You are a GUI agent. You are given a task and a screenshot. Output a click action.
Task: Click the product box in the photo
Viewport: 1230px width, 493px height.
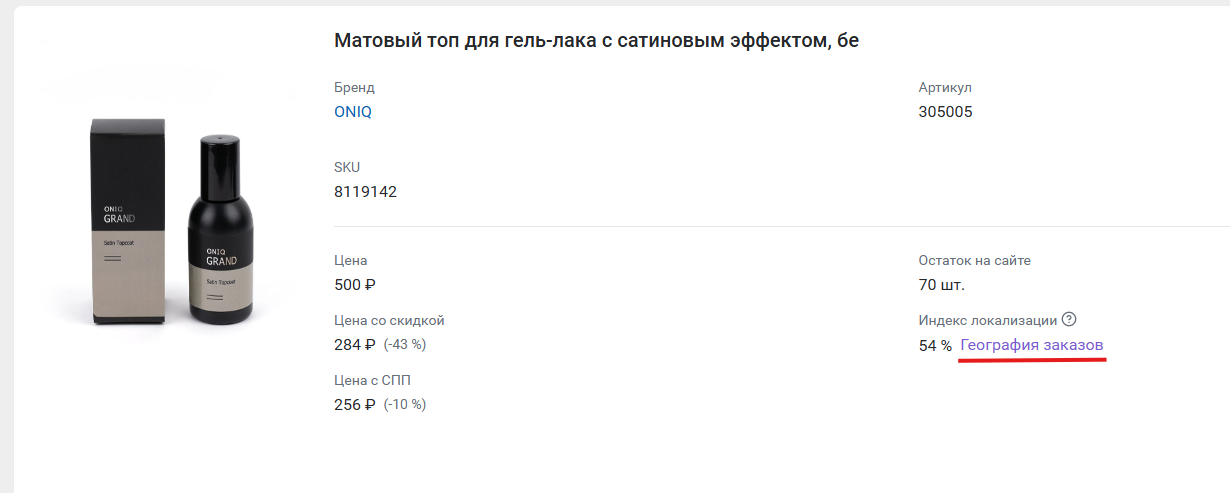128,221
